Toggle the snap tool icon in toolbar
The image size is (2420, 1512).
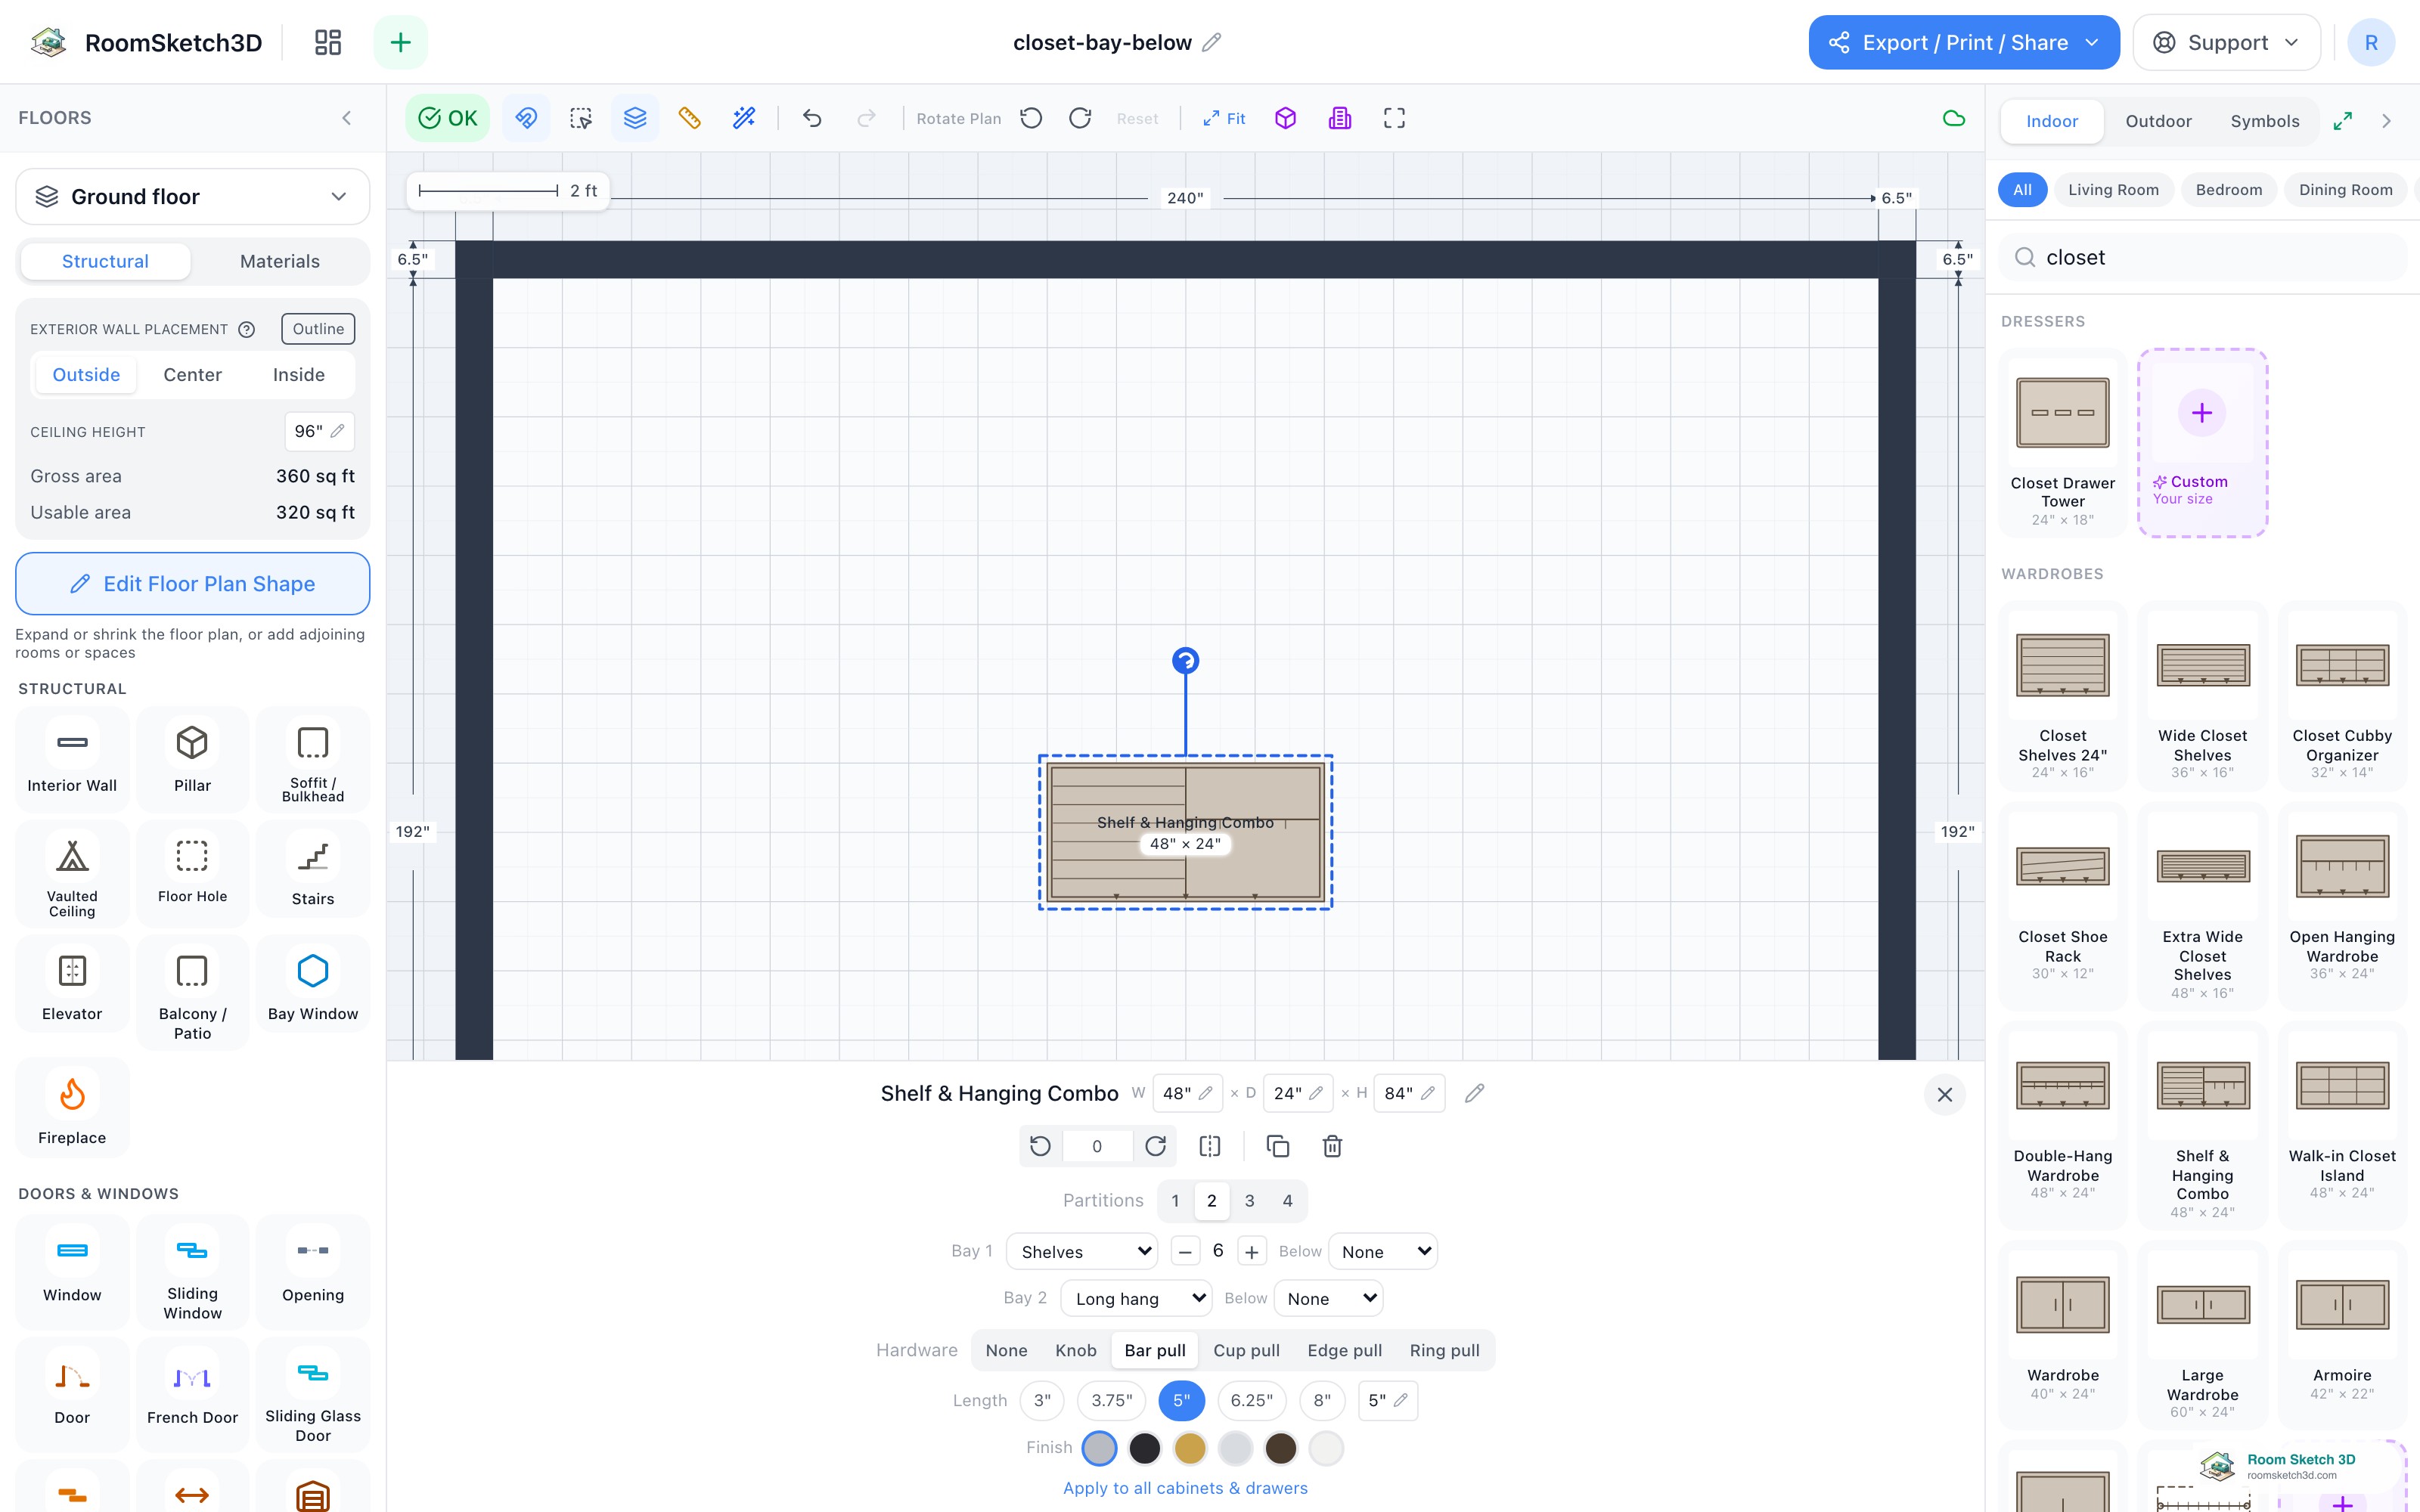(x=526, y=118)
